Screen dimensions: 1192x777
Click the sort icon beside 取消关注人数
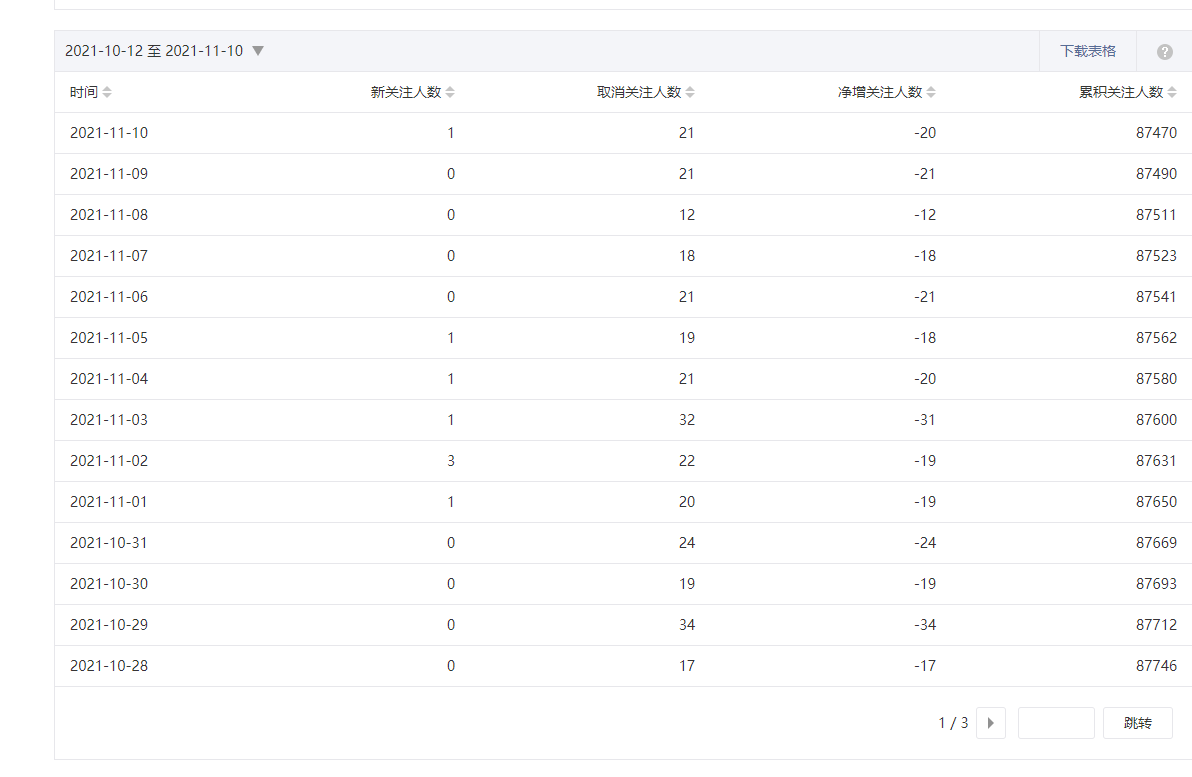pos(690,92)
